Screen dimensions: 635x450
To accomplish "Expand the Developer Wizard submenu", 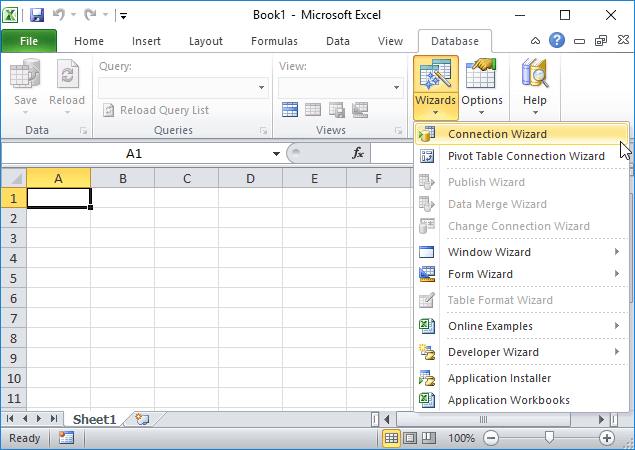I will coord(522,352).
